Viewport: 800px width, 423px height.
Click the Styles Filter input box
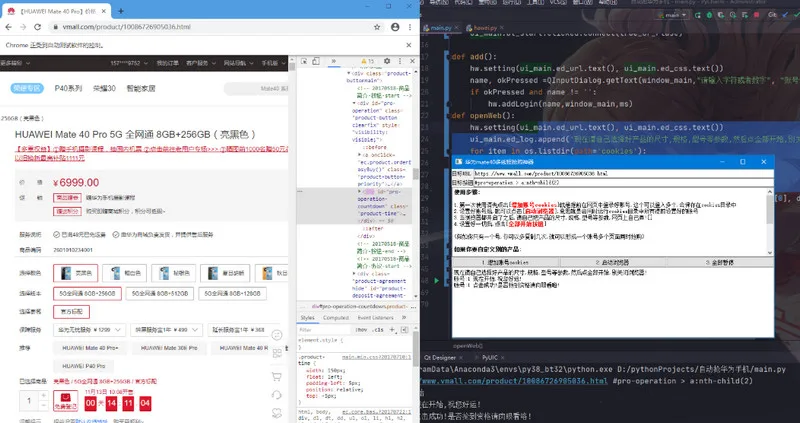coord(324,330)
